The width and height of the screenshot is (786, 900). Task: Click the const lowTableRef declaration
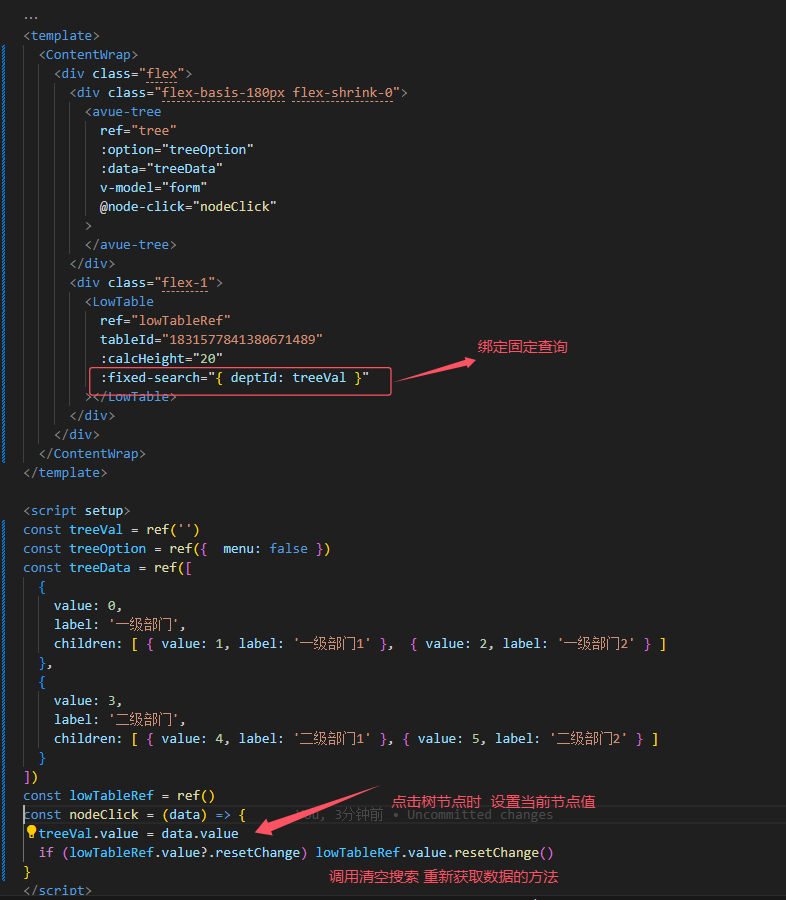coord(119,796)
